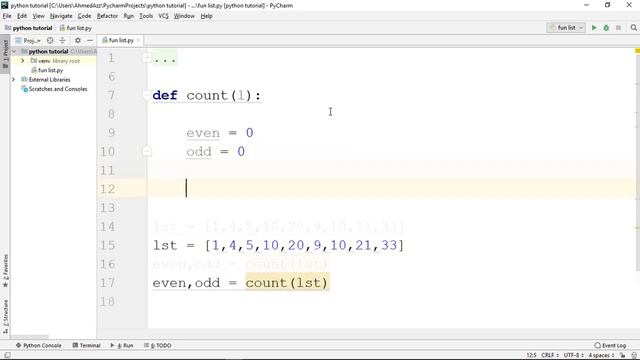Viewport: 640px width, 360px height.
Task: Hide the Project tool window
Action: 90,40
